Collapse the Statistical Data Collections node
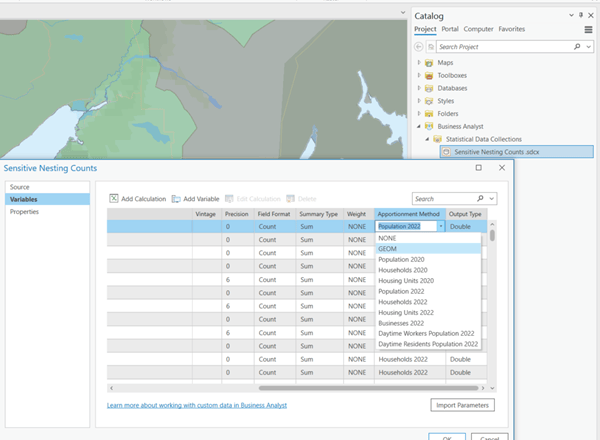Viewport: 600px width, 440px height. tap(427, 139)
